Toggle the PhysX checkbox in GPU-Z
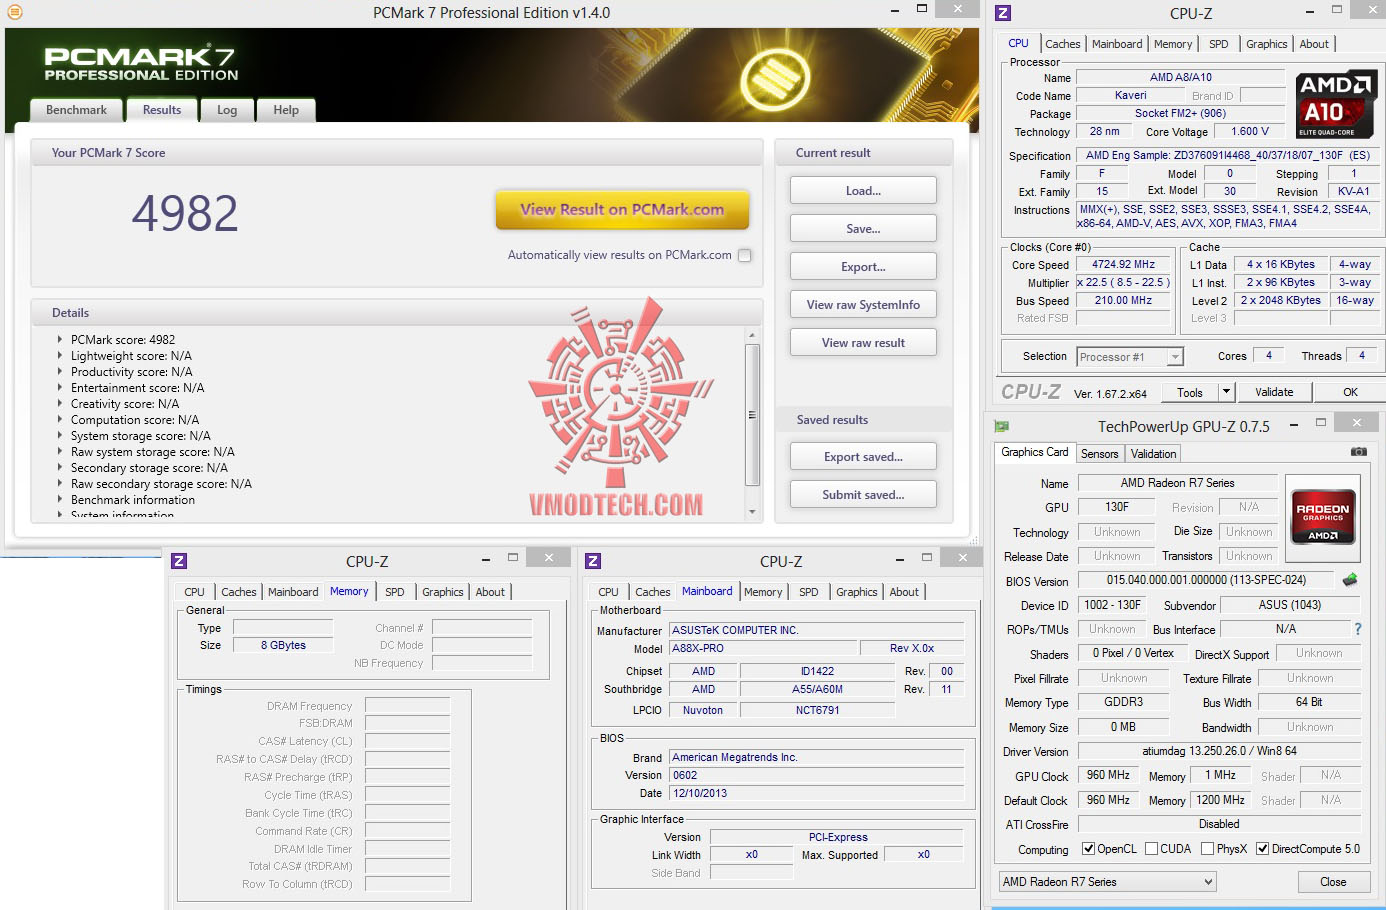The width and height of the screenshot is (1386, 910). click(1207, 849)
